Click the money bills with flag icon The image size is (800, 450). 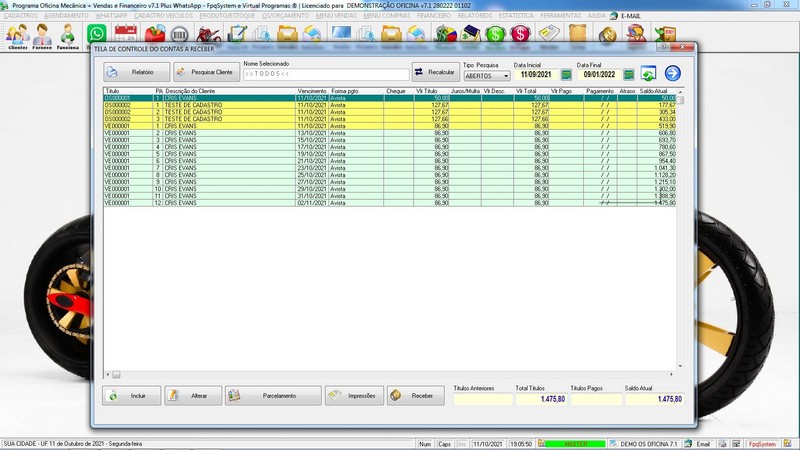click(x=445, y=34)
